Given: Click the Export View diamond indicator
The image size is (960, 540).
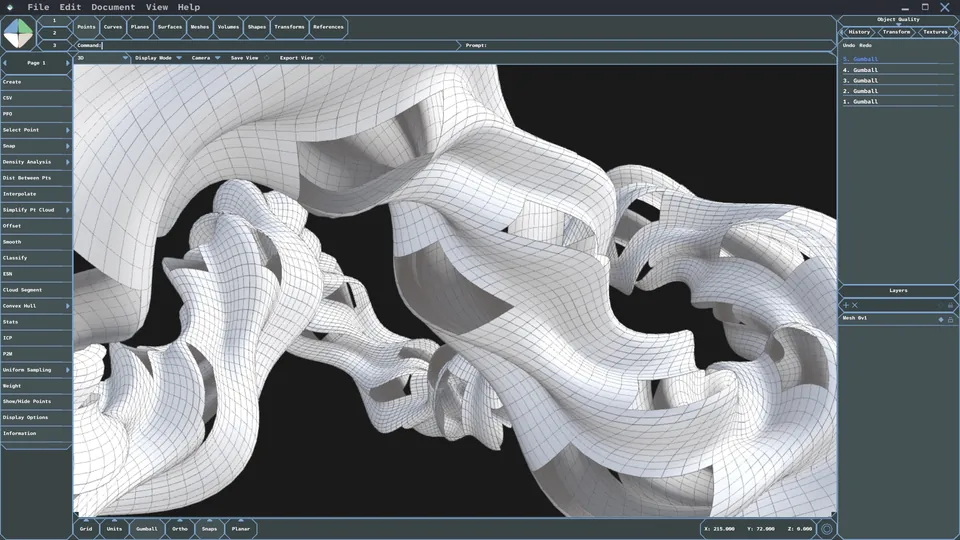Looking at the screenshot, I should pos(321,58).
